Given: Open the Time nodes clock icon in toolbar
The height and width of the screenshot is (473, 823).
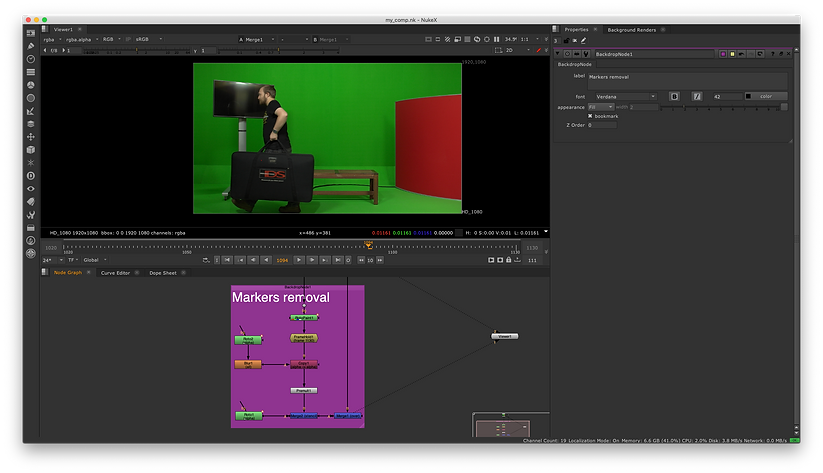Looking at the screenshot, I should point(31,59).
